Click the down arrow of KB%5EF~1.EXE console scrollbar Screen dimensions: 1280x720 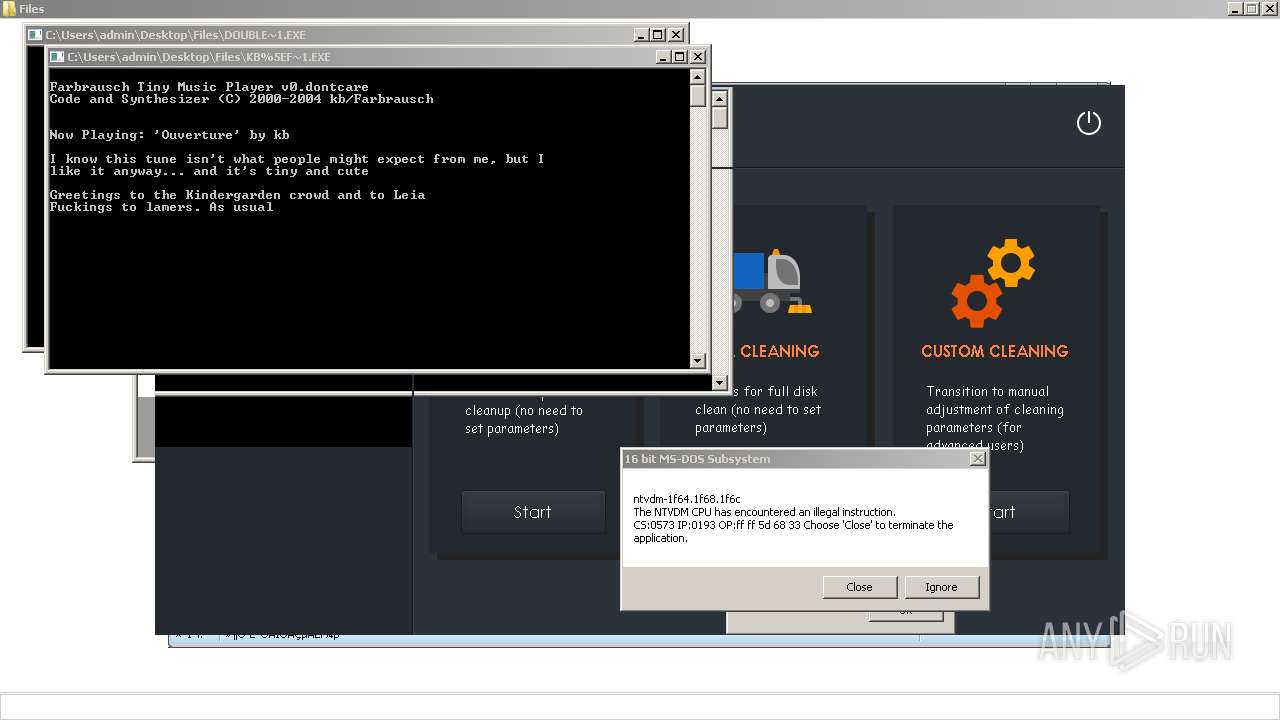(x=698, y=361)
